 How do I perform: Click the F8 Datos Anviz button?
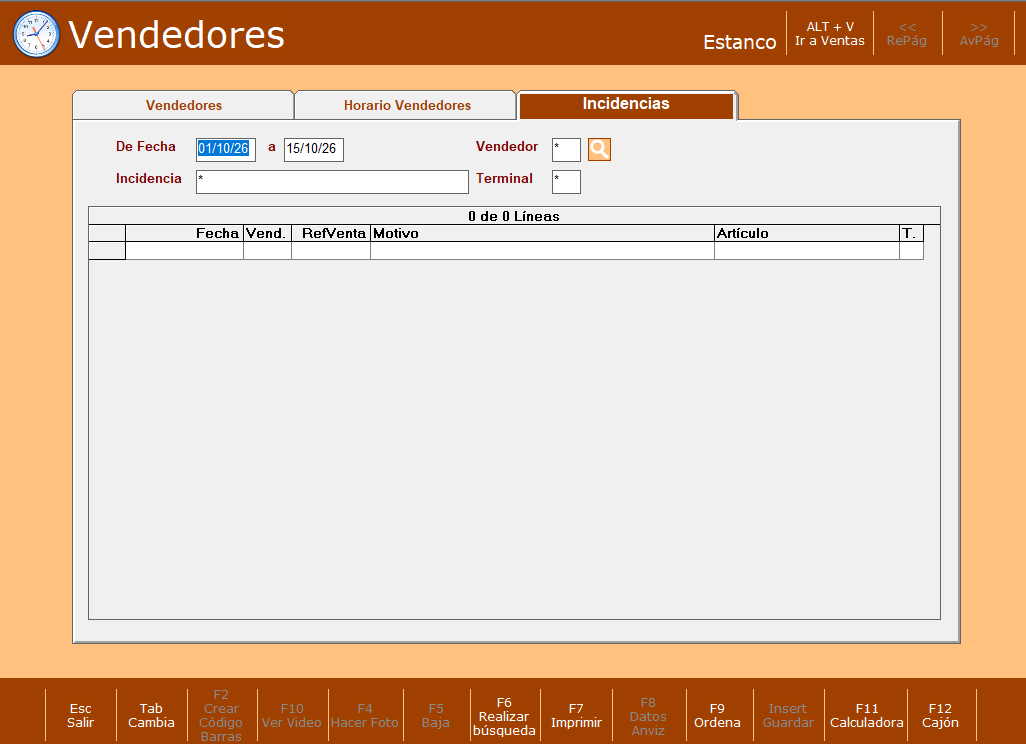point(648,716)
